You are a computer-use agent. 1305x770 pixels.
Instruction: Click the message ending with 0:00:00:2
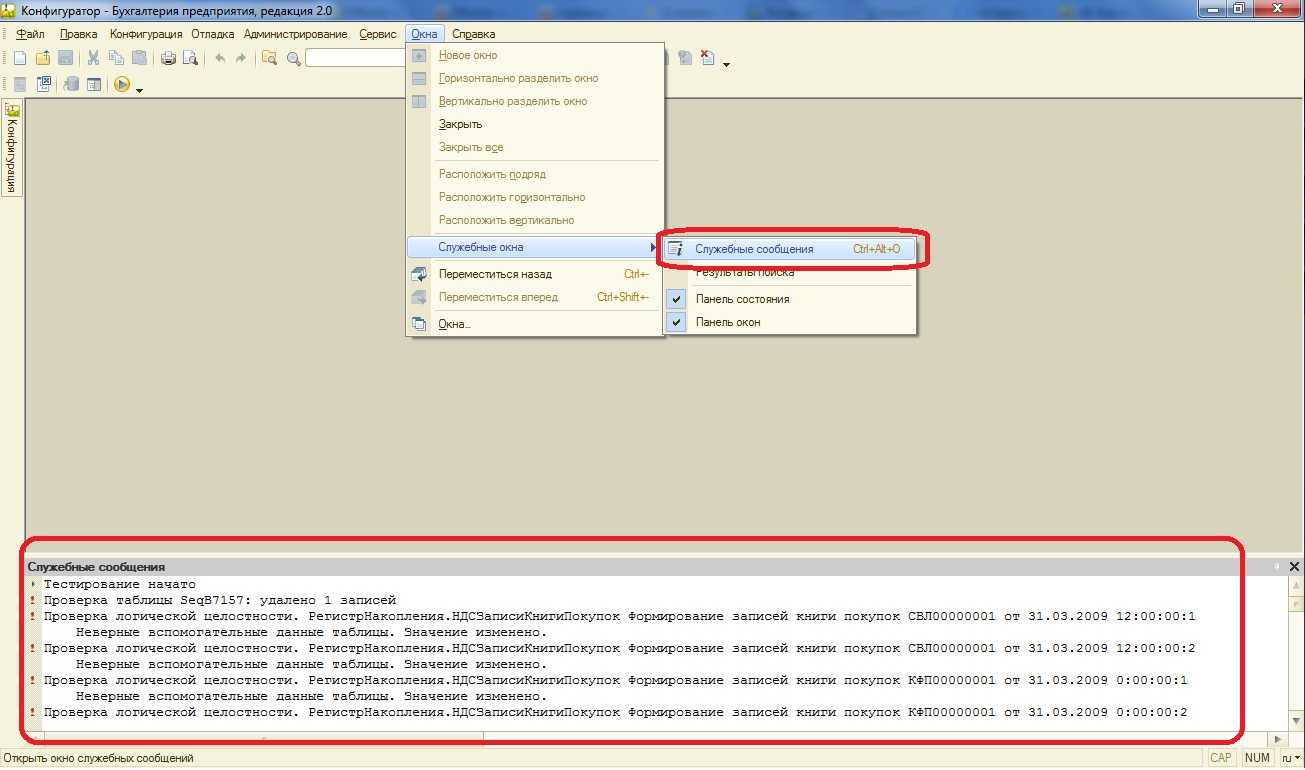click(616, 712)
